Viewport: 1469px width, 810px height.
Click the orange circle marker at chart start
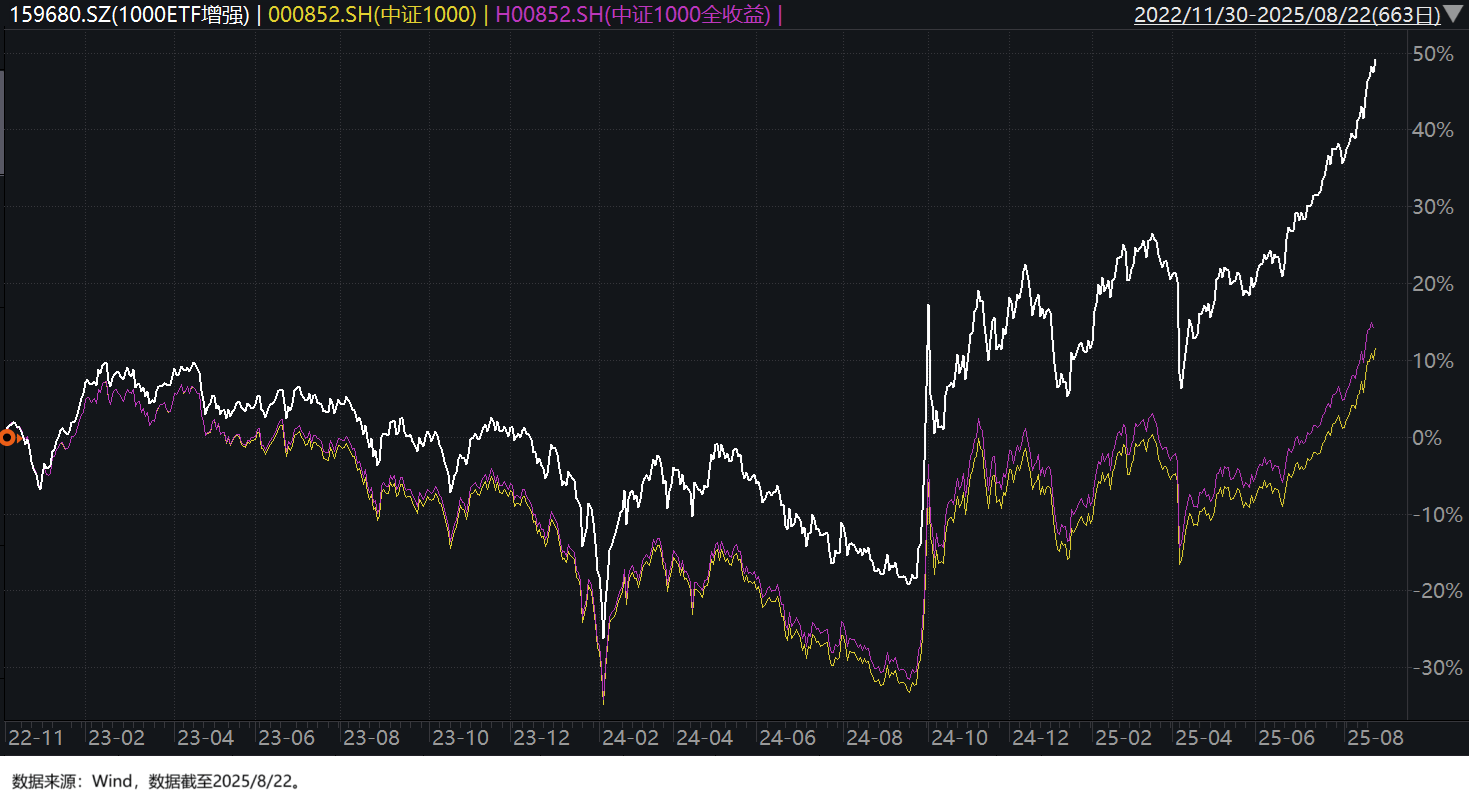tap(8, 437)
